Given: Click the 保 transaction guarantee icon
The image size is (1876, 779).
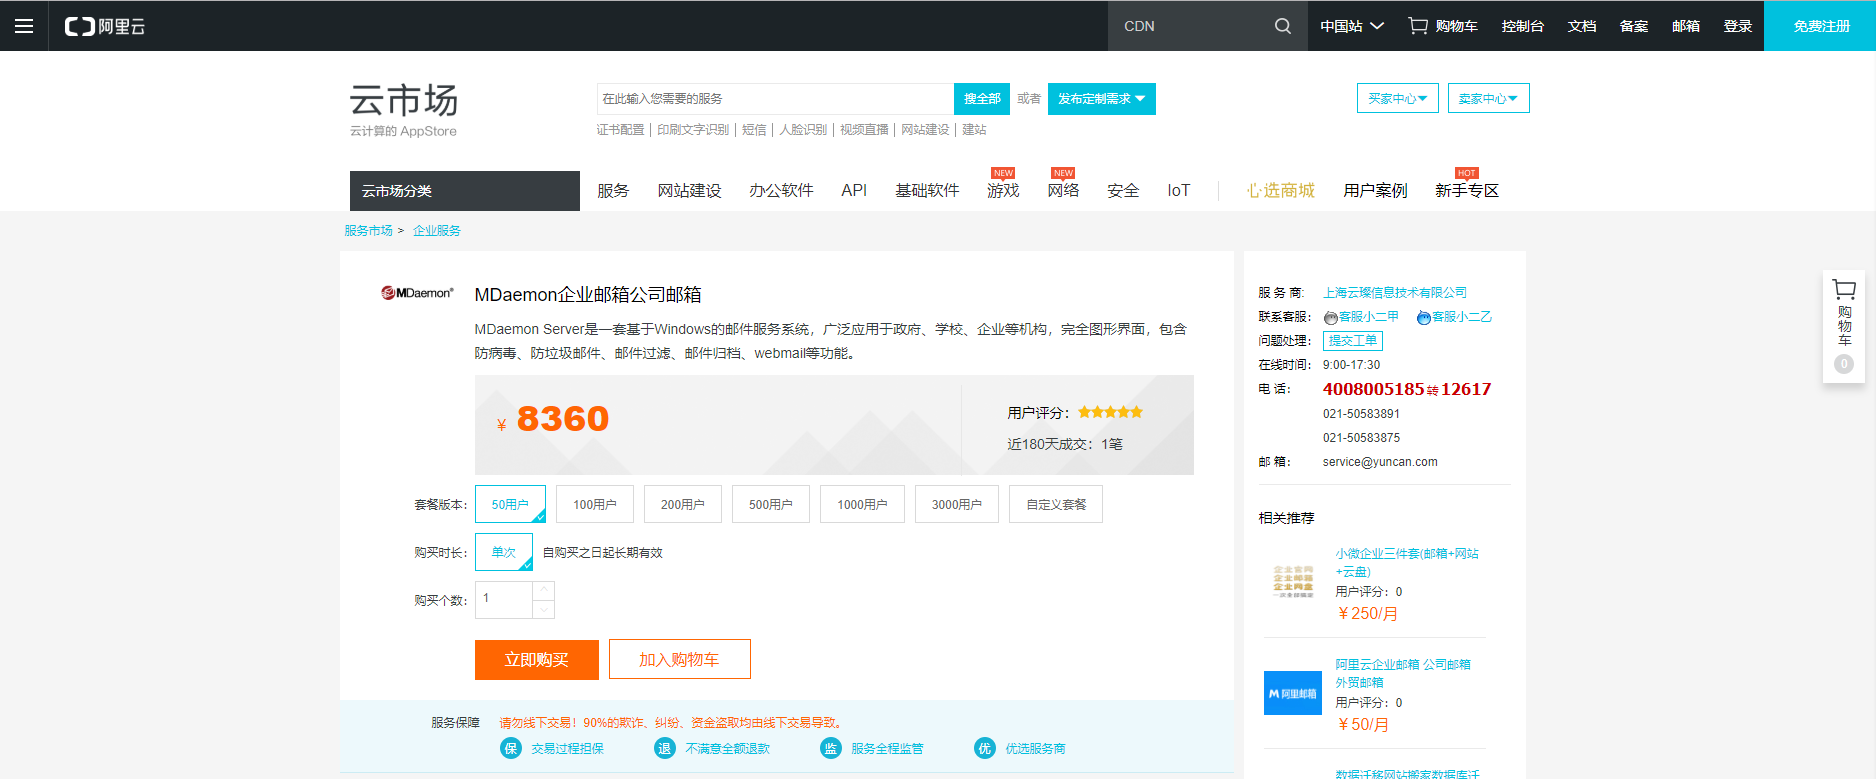Looking at the screenshot, I should [511, 748].
